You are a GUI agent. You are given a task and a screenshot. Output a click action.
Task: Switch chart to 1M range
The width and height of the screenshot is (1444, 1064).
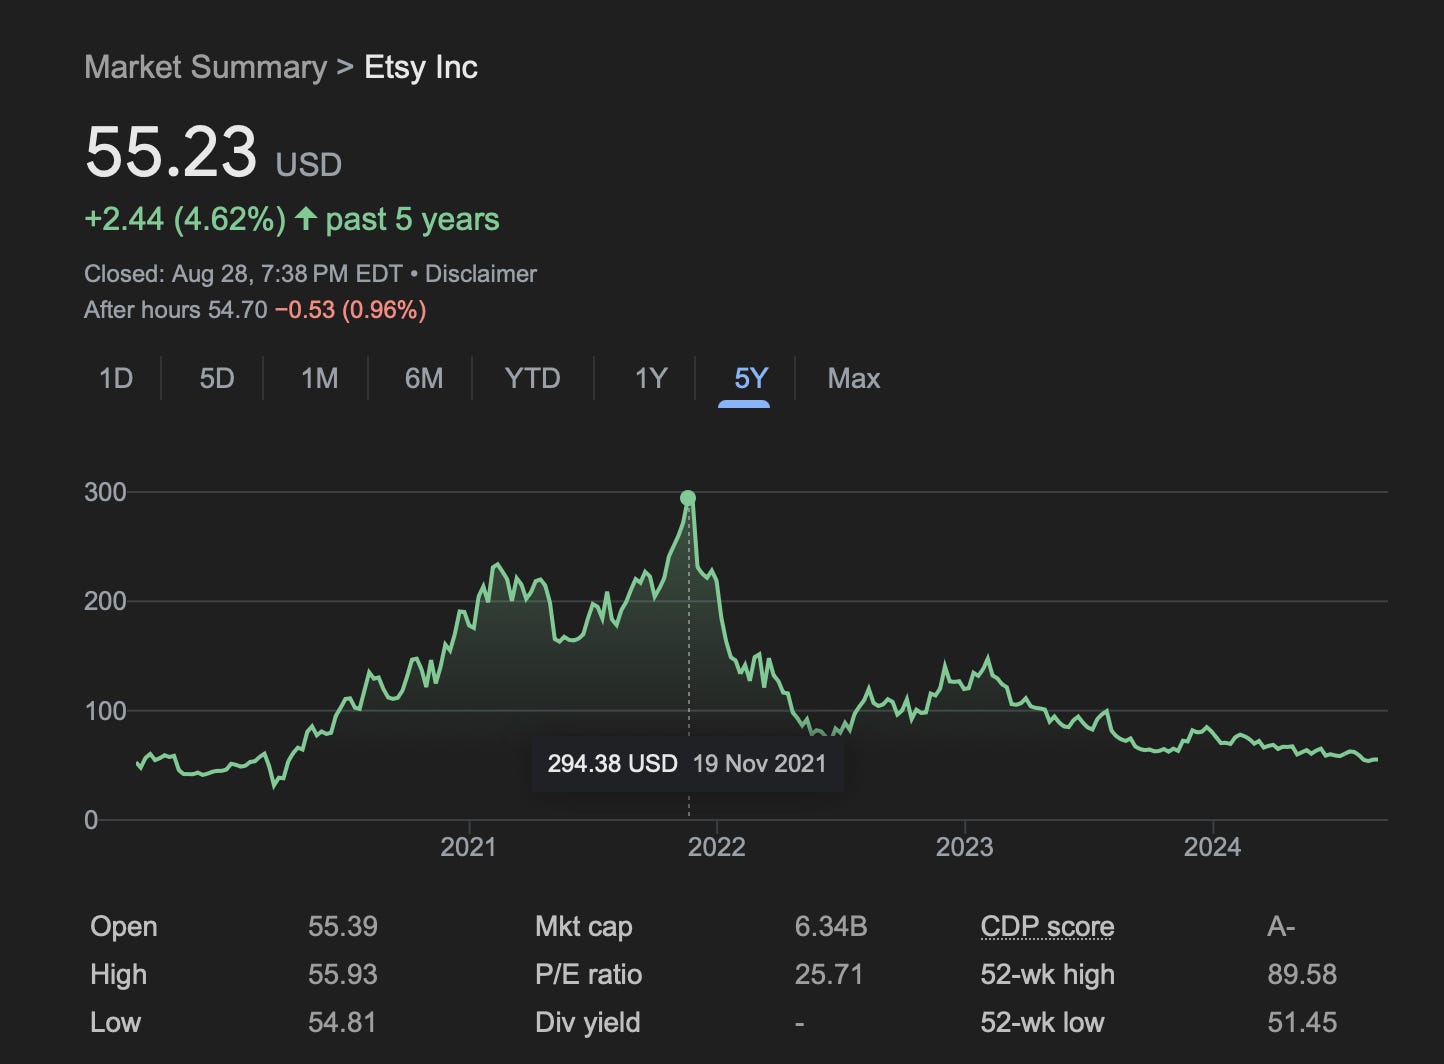tap(320, 379)
